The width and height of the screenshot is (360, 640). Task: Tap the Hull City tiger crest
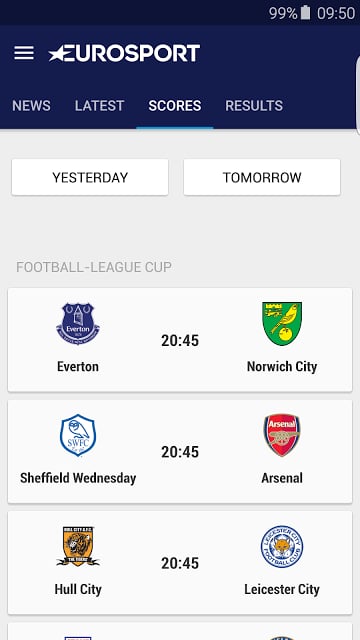point(78,547)
